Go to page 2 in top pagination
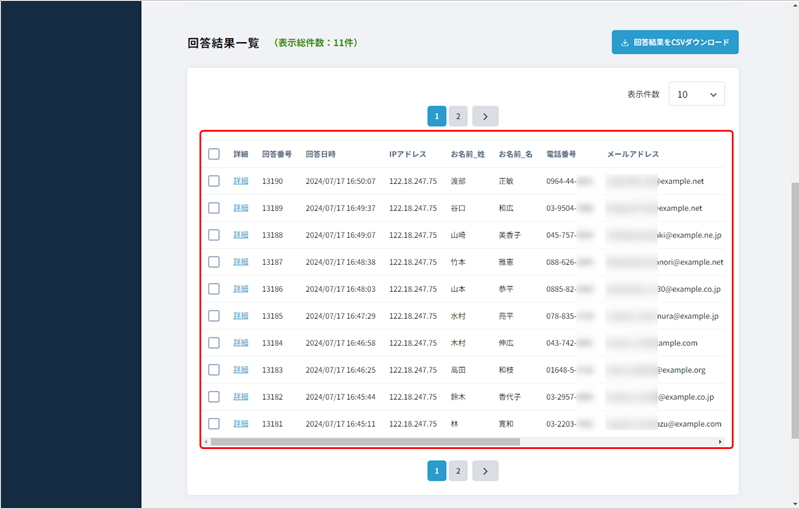The width and height of the screenshot is (800, 509). point(458,116)
